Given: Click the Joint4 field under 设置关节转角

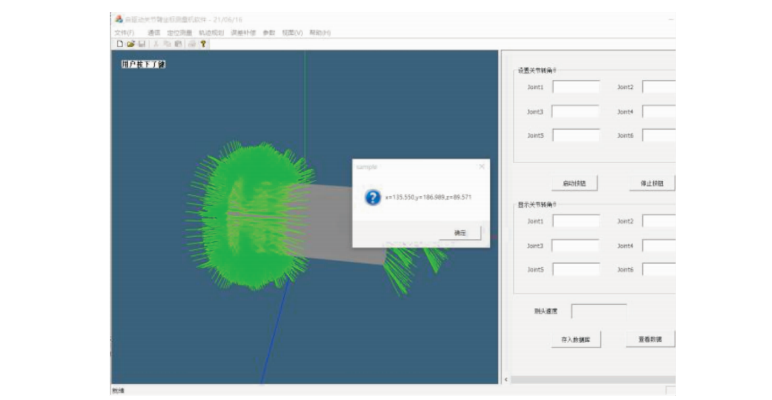Looking at the screenshot, I should coord(659,111).
